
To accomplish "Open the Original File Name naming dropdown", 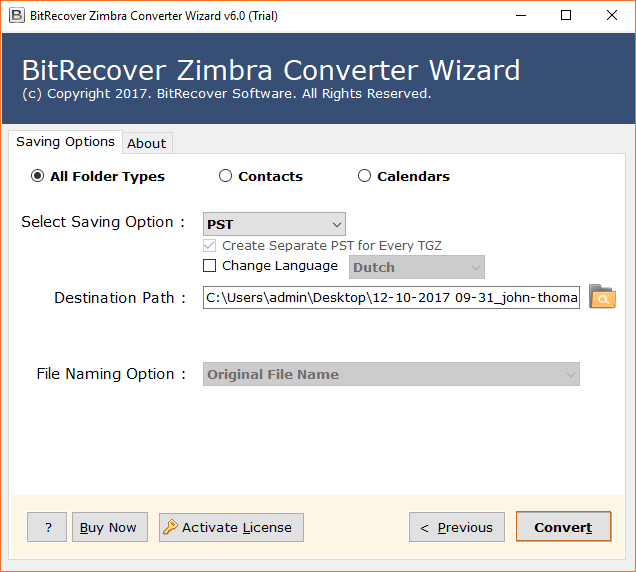I will 391,374.
